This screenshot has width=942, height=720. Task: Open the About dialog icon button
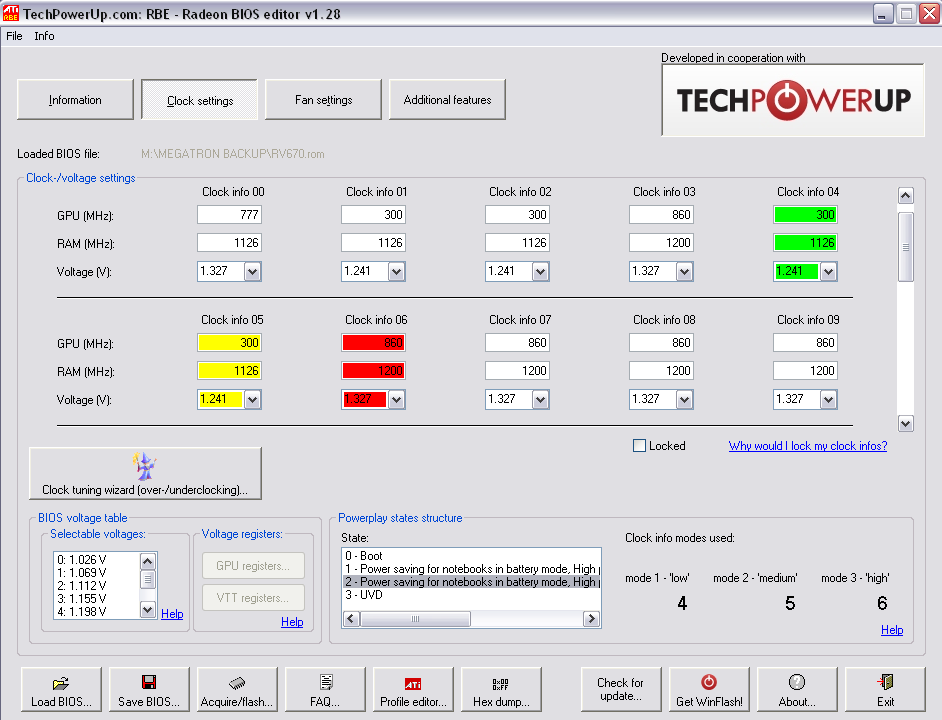tap(797, 690)
